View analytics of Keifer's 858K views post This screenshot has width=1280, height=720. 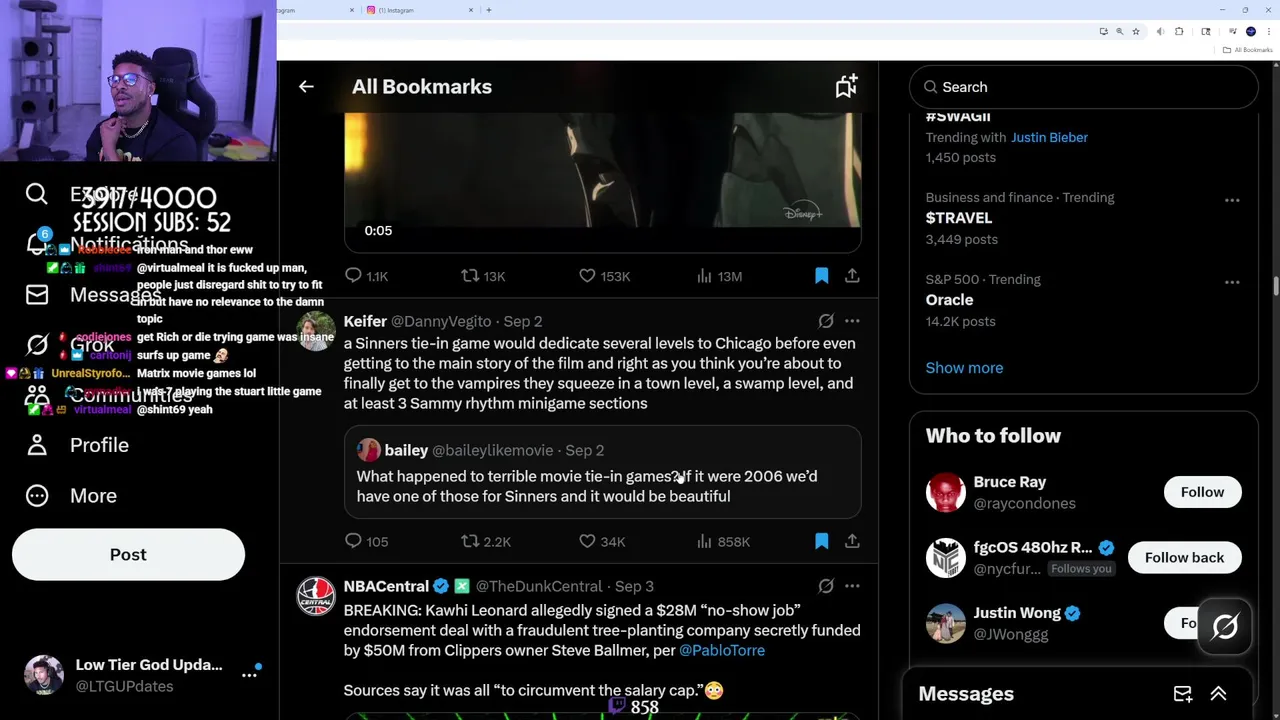[723, 541]
